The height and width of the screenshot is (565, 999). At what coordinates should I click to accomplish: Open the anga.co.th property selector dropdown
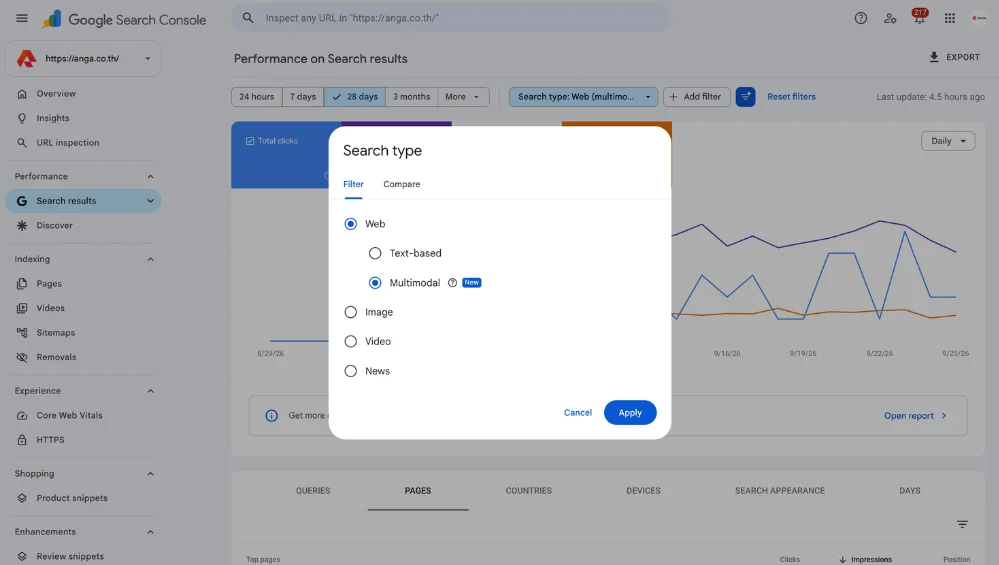tap(83, 59)
